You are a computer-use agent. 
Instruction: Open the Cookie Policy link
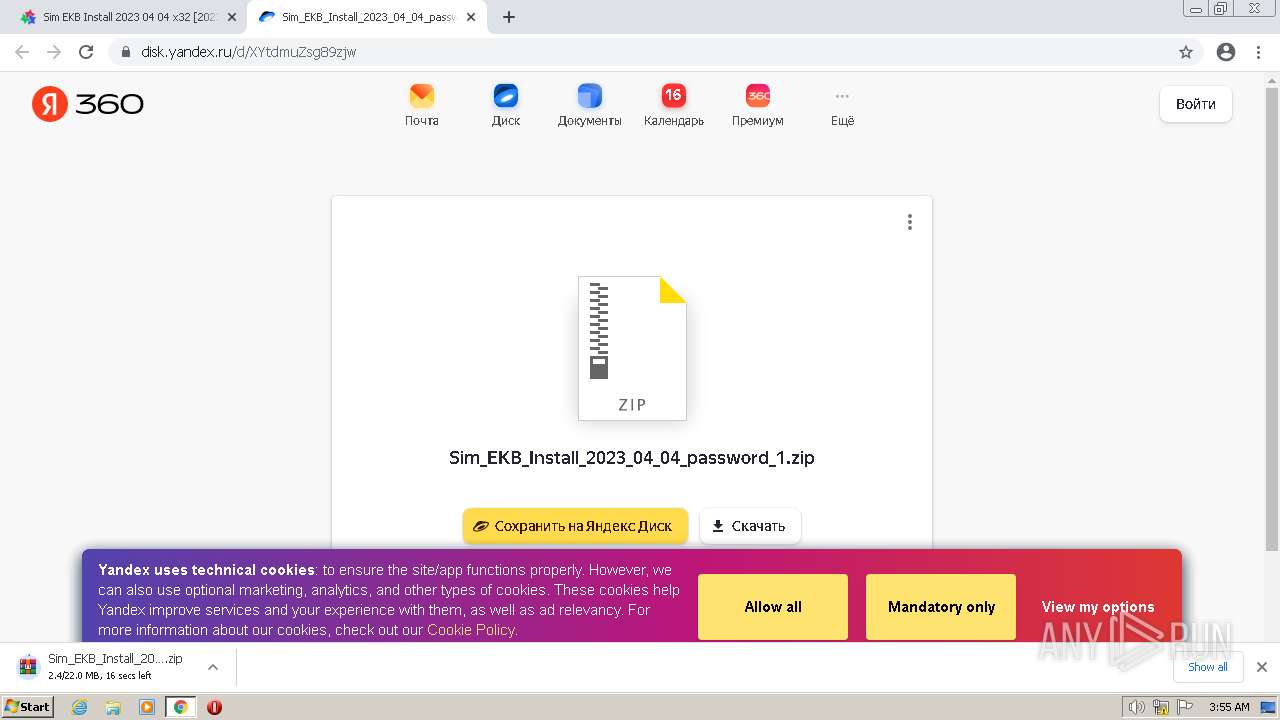tap(470, 630)
